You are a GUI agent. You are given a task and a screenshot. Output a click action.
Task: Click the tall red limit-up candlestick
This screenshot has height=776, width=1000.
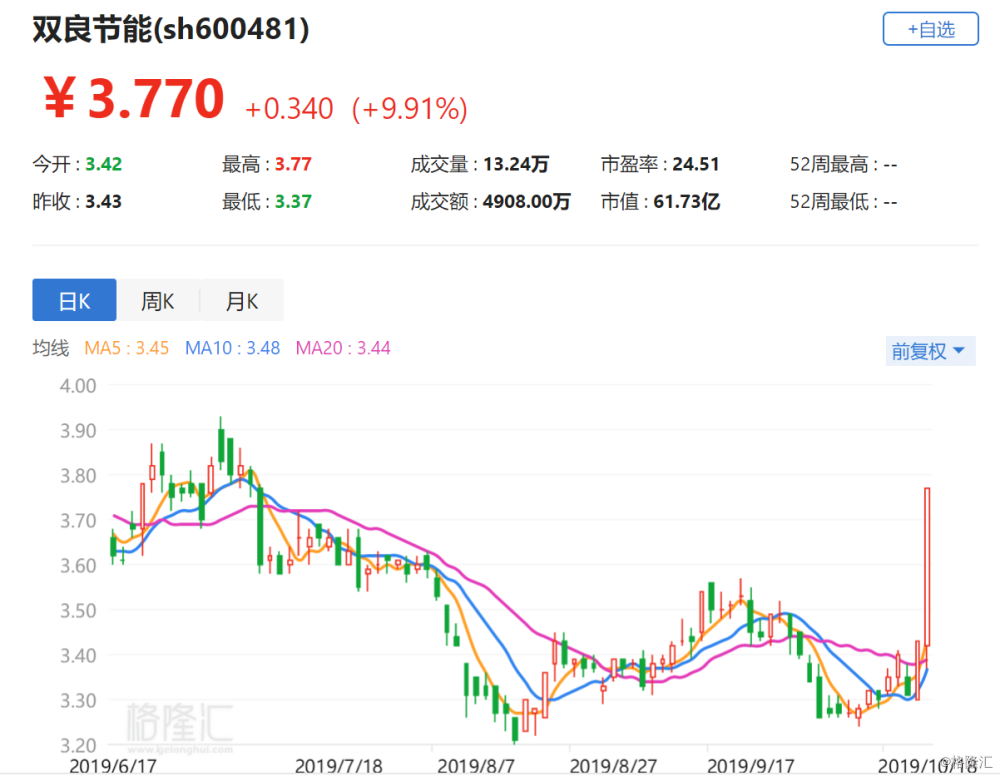pyautogui.click(x=927, y=567)
